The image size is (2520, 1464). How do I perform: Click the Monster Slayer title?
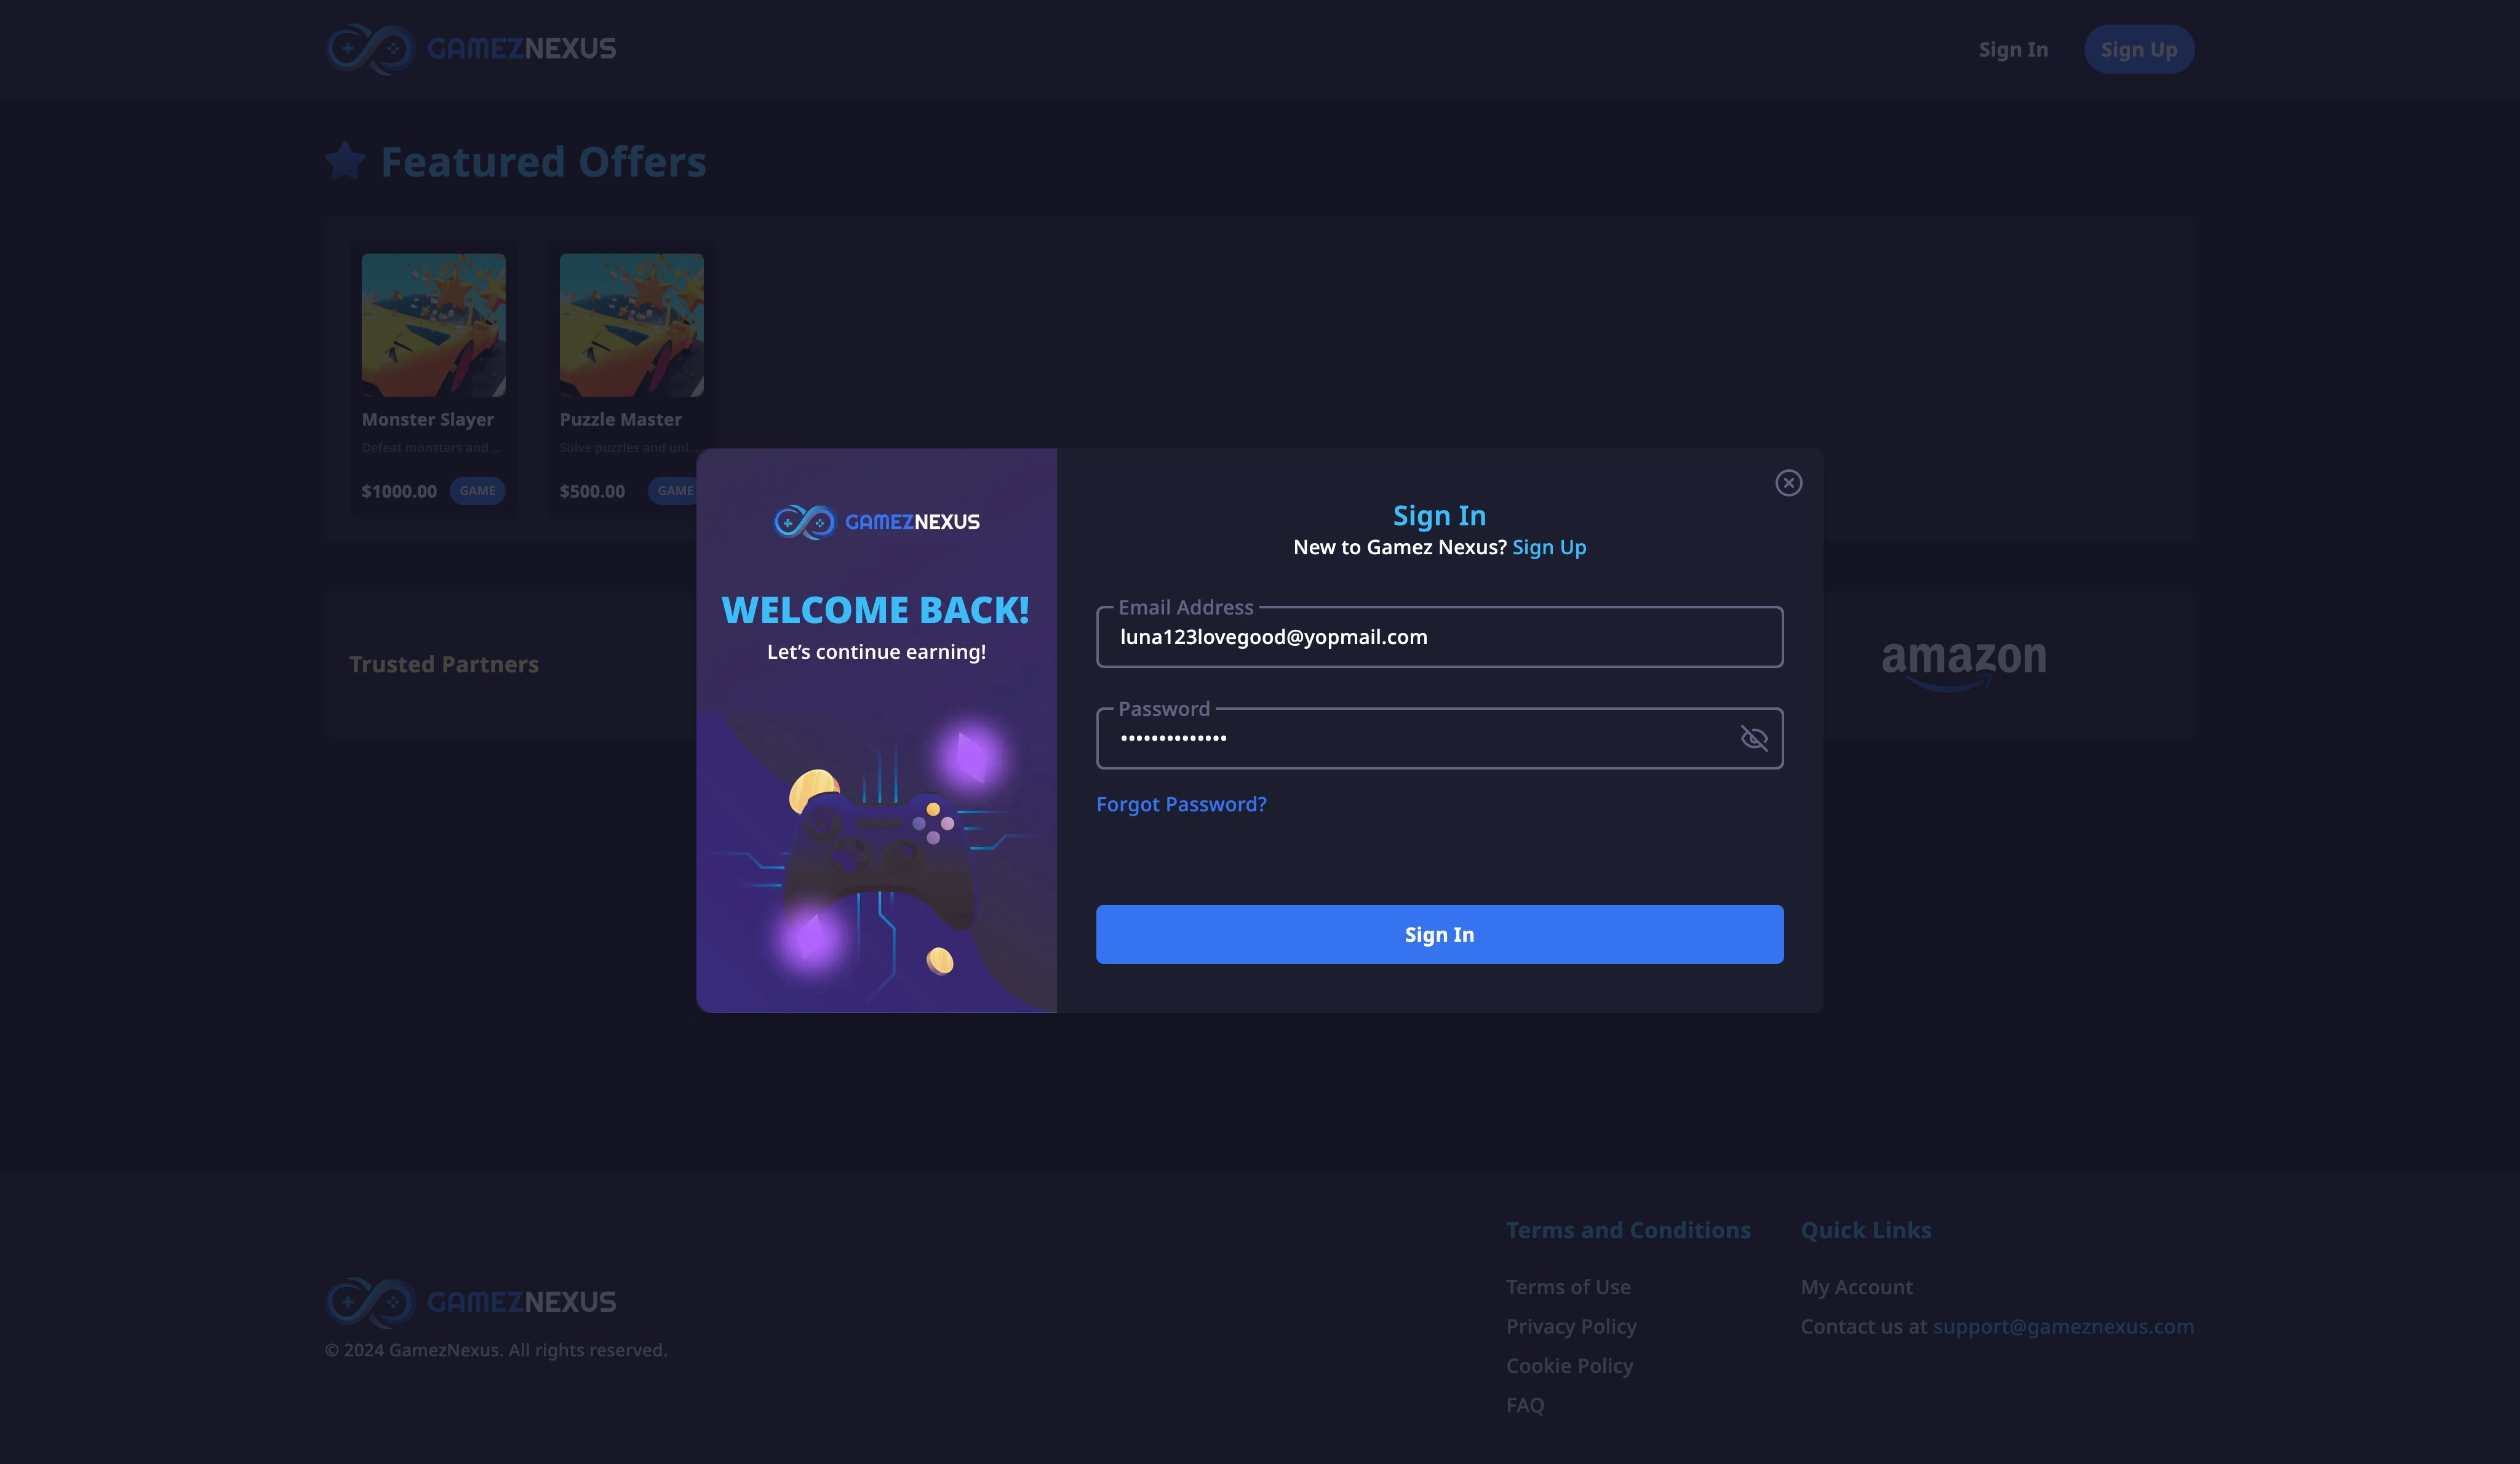428,420
